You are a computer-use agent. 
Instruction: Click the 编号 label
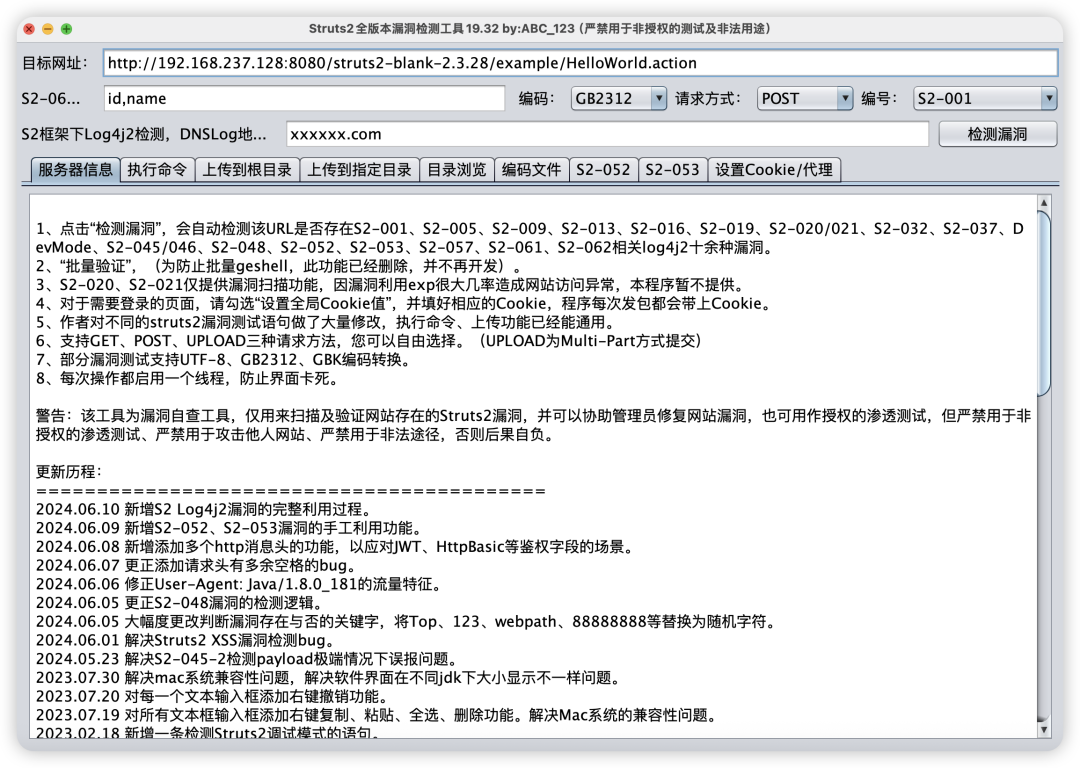coord(880,98)
